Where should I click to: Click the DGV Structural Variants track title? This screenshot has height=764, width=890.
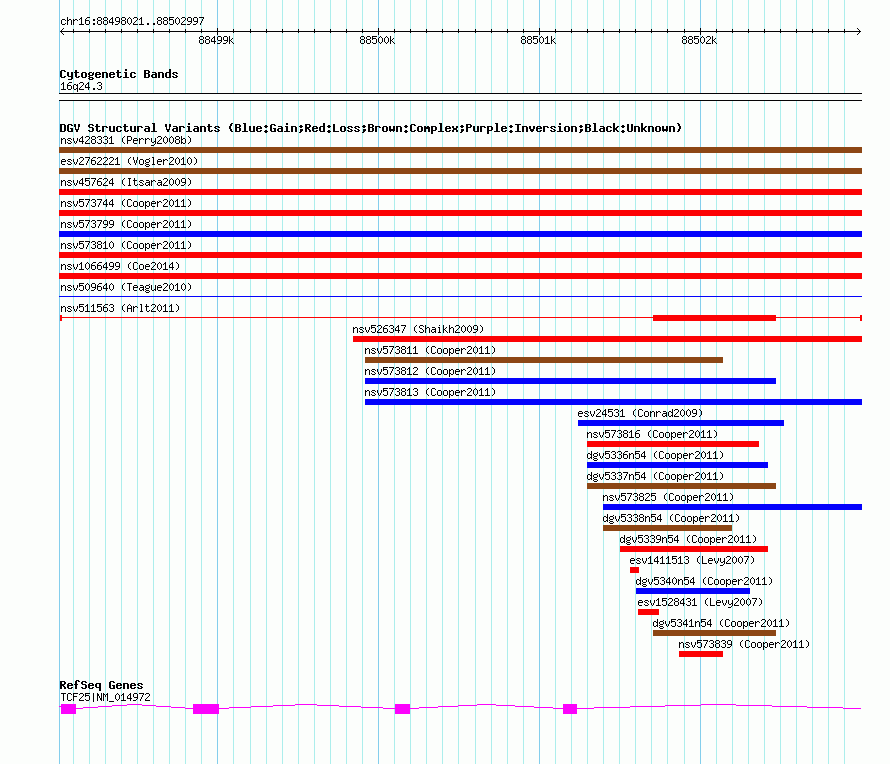click(x=371, y=128)
